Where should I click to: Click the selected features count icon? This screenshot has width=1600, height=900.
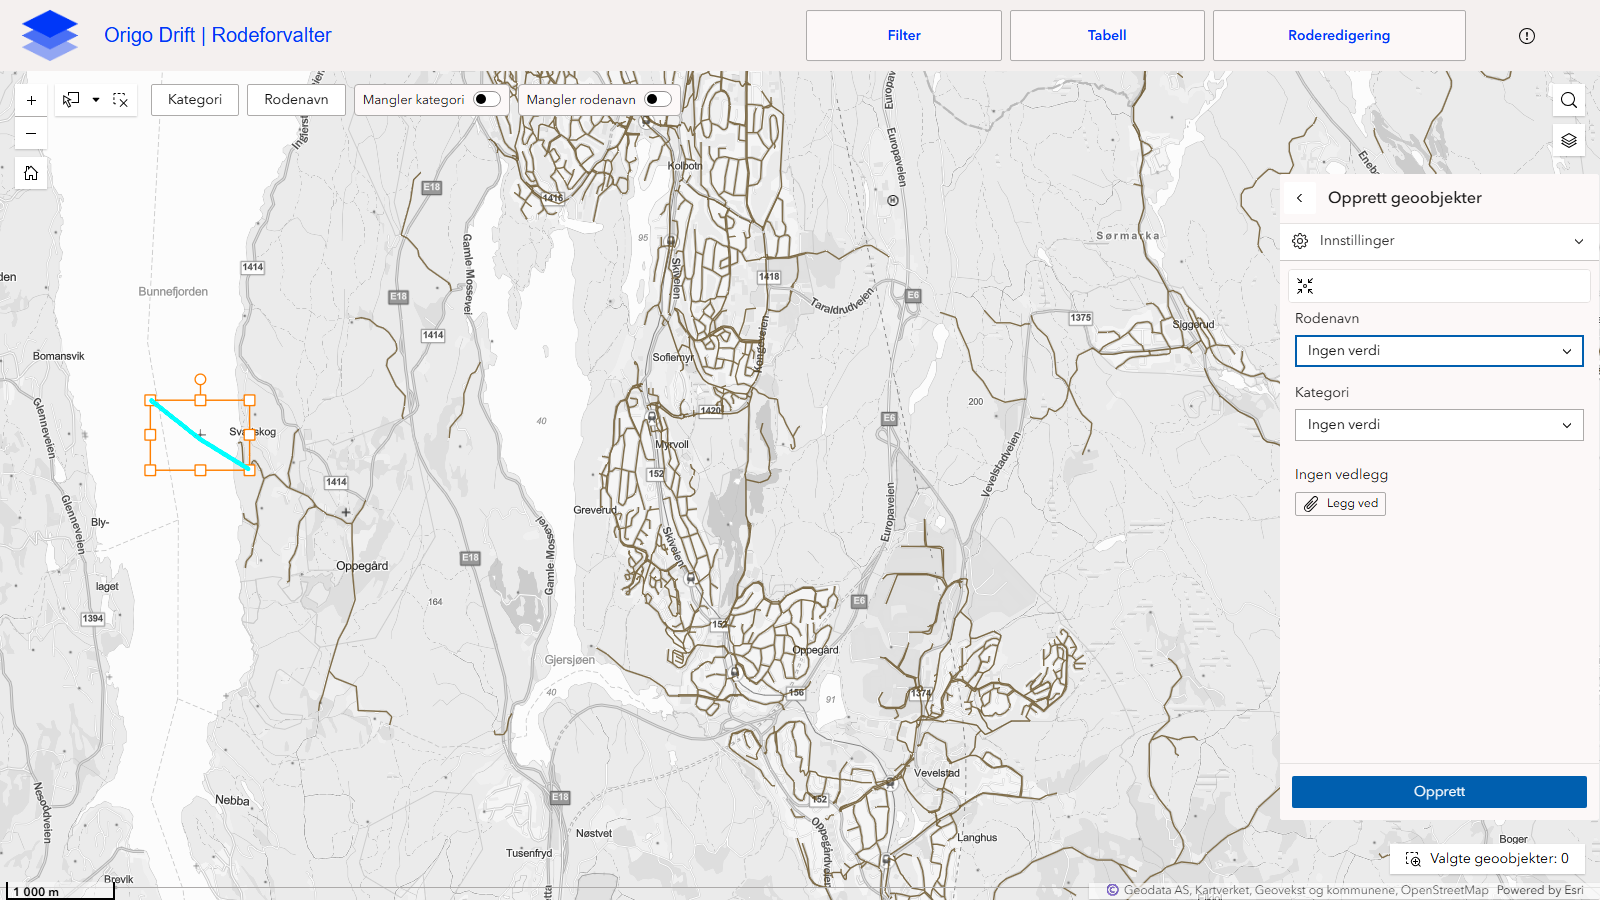pyautogui.click(x=1413, y=859)
